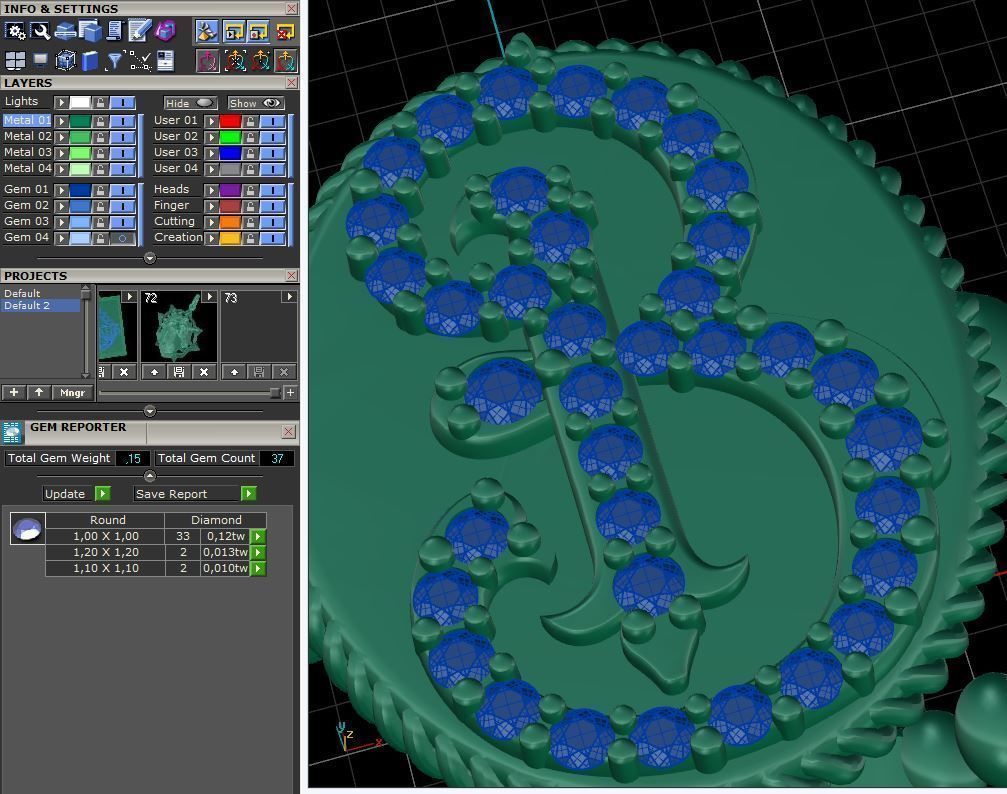
Task: Toggle visibility of Metal 01 layer
Action: (x=122, y=121)
